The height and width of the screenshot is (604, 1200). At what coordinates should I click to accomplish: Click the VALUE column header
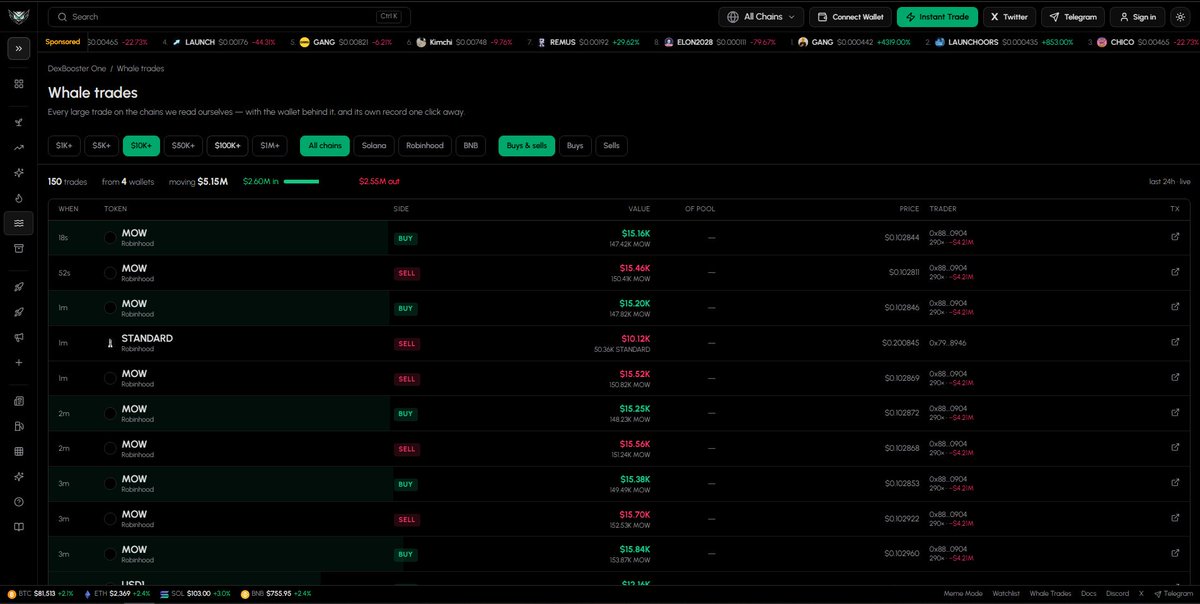coord(639,209)
